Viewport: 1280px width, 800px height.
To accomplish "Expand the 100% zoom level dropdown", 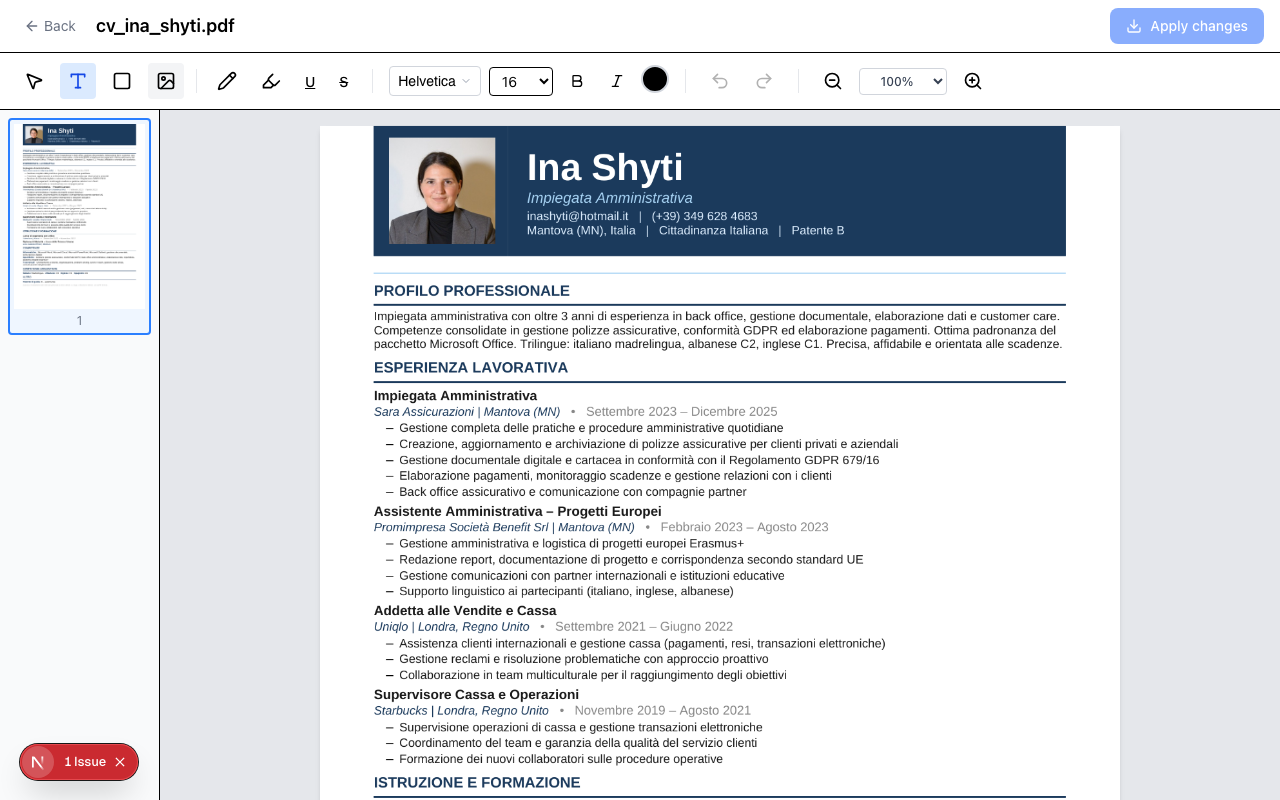I will coord(902,81).
